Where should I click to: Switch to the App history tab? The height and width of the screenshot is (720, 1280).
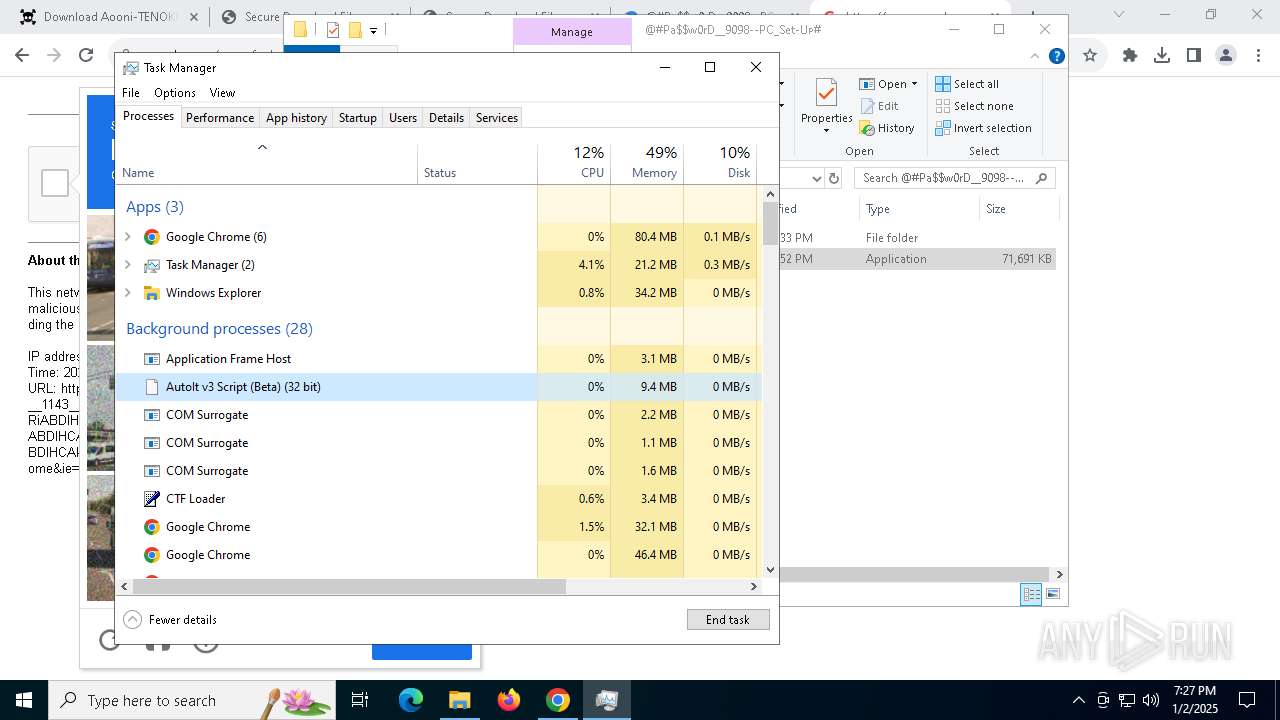(x=296, y=118)
